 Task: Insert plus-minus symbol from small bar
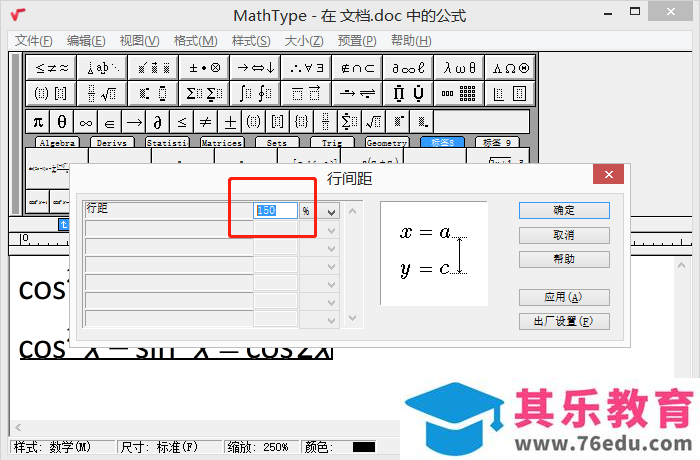(x=230, y=121)
